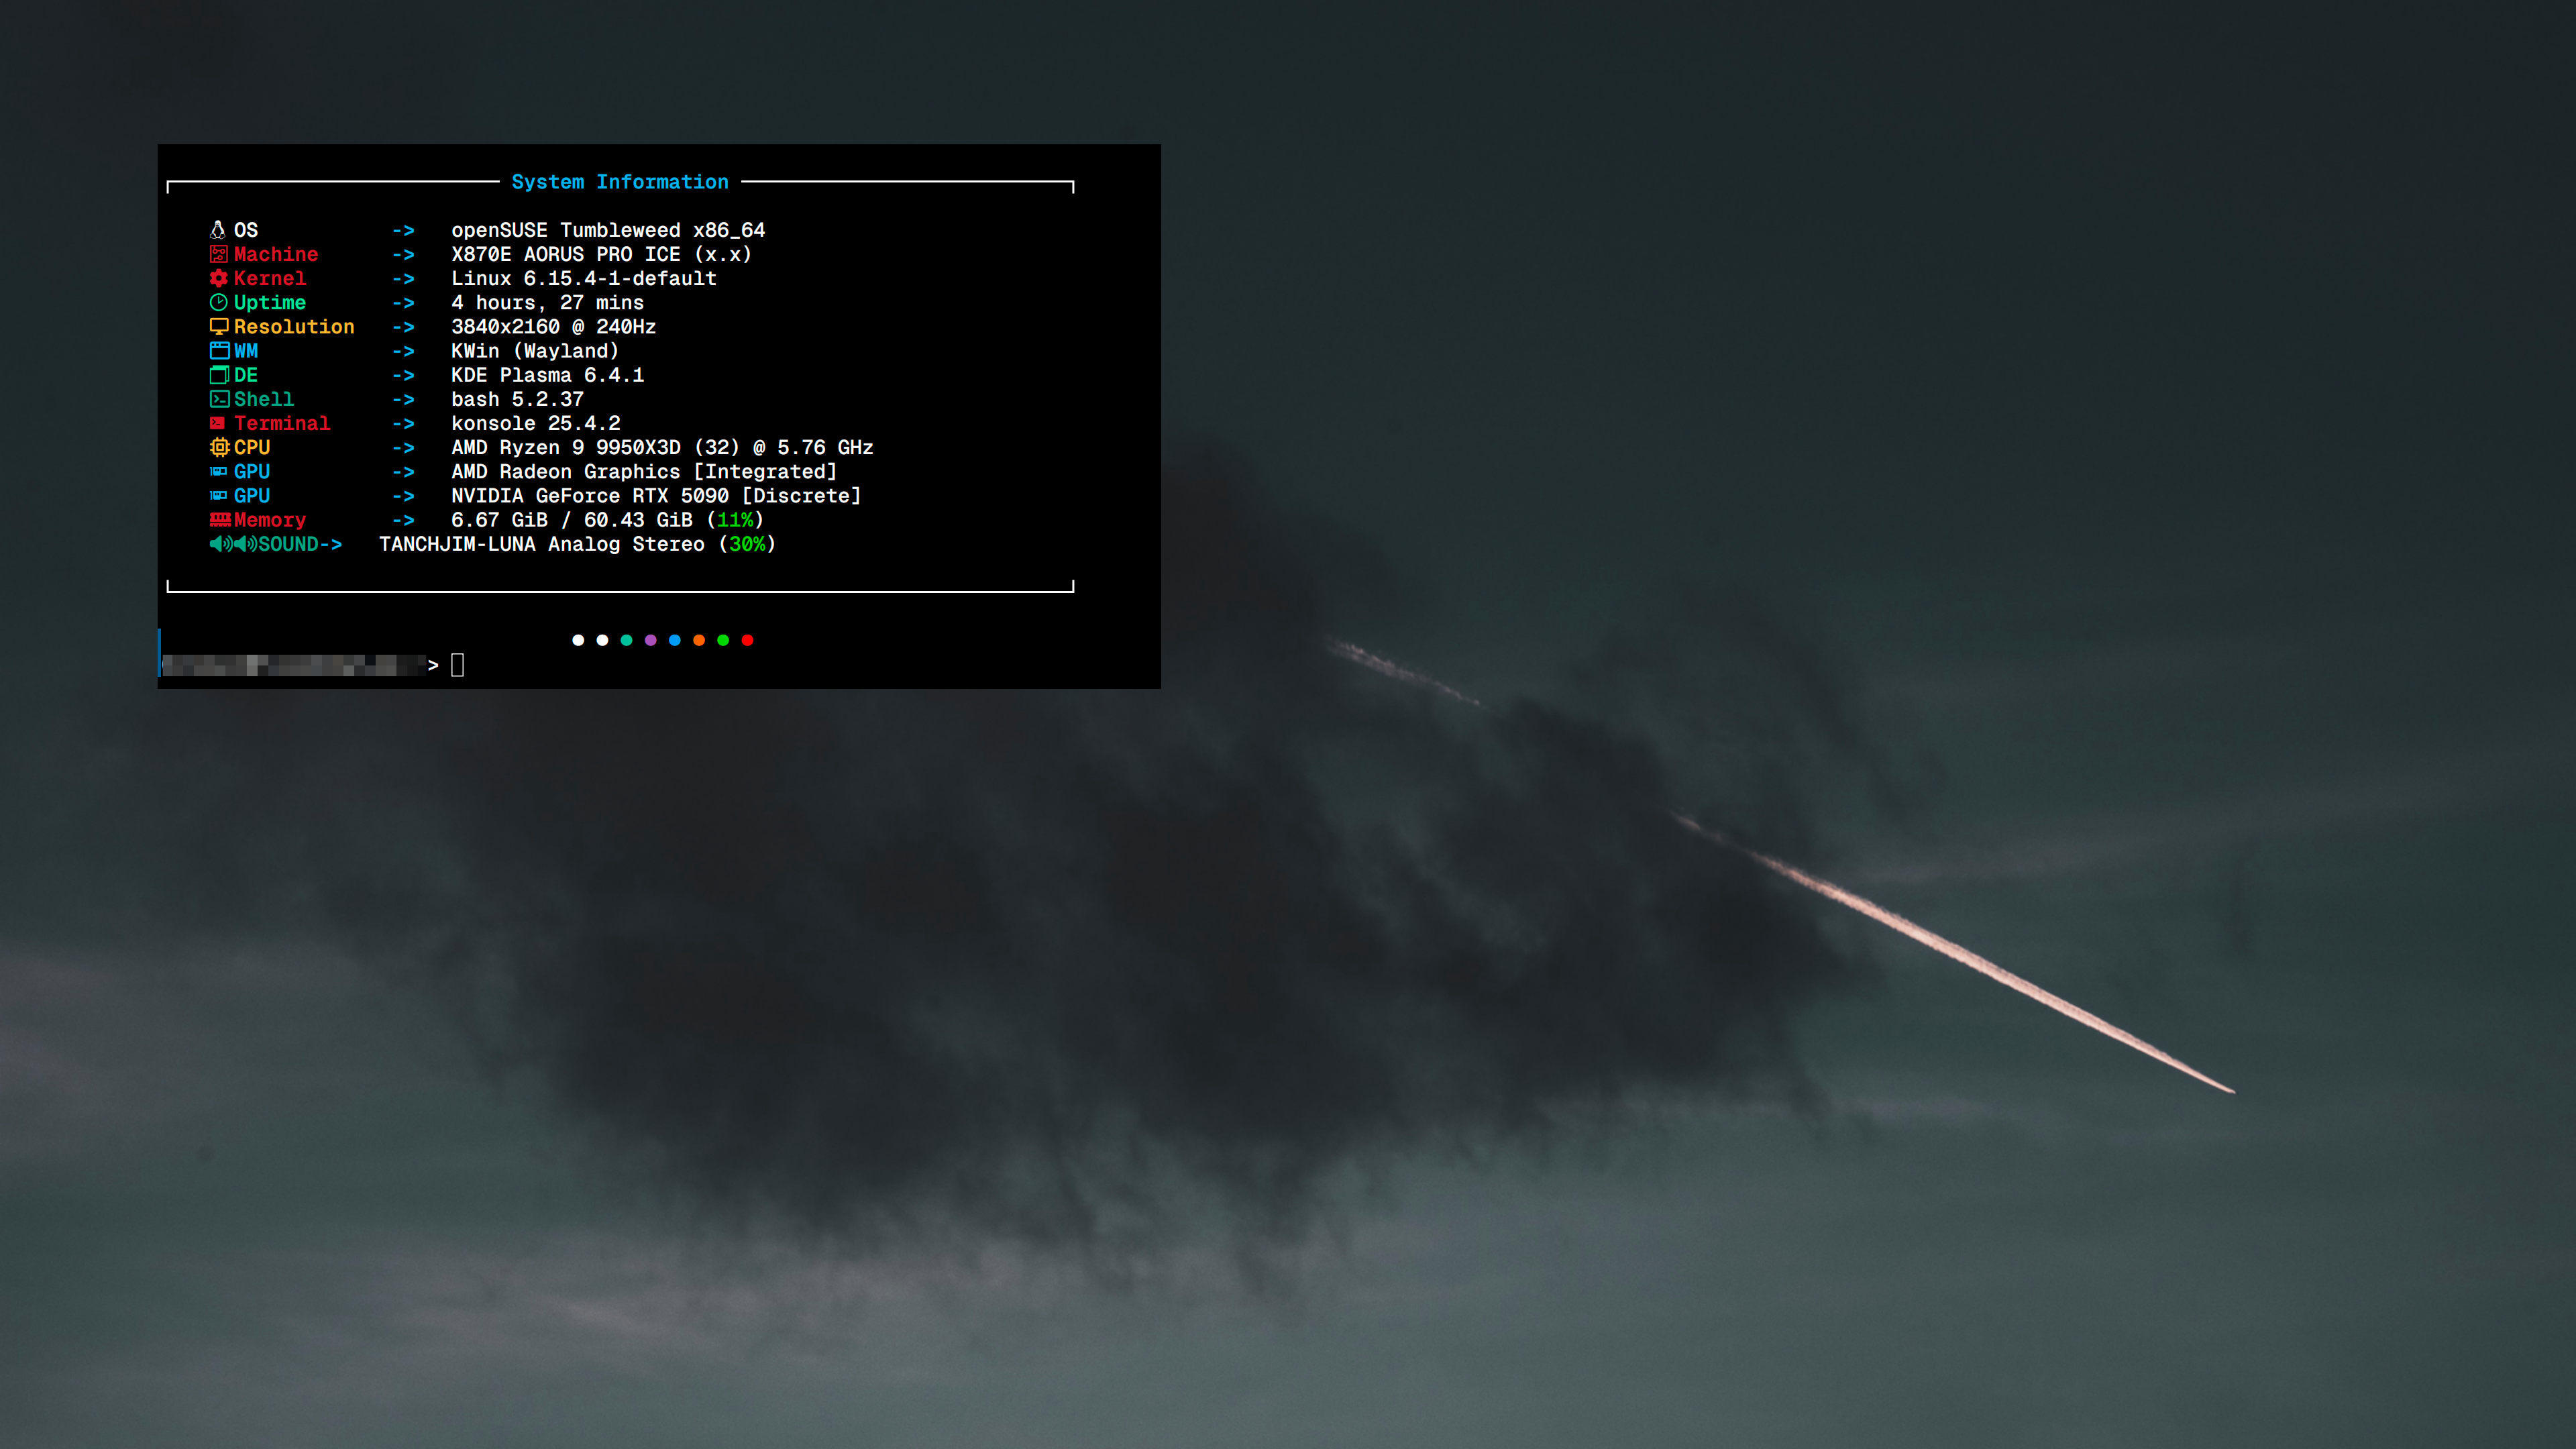Screen dimensions: 2576x1449
Task: Click the Kernel label
Action: tap(270, 278)
